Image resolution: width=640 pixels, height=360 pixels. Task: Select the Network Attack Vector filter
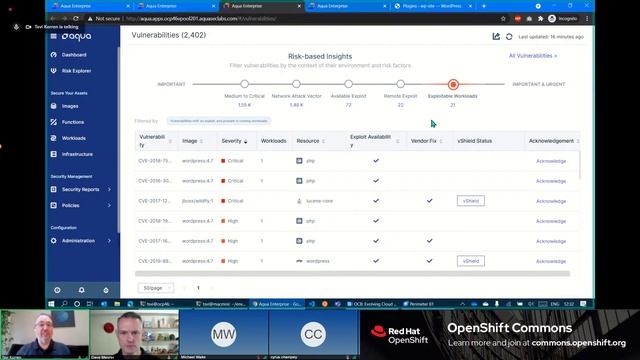pos(296,84)
